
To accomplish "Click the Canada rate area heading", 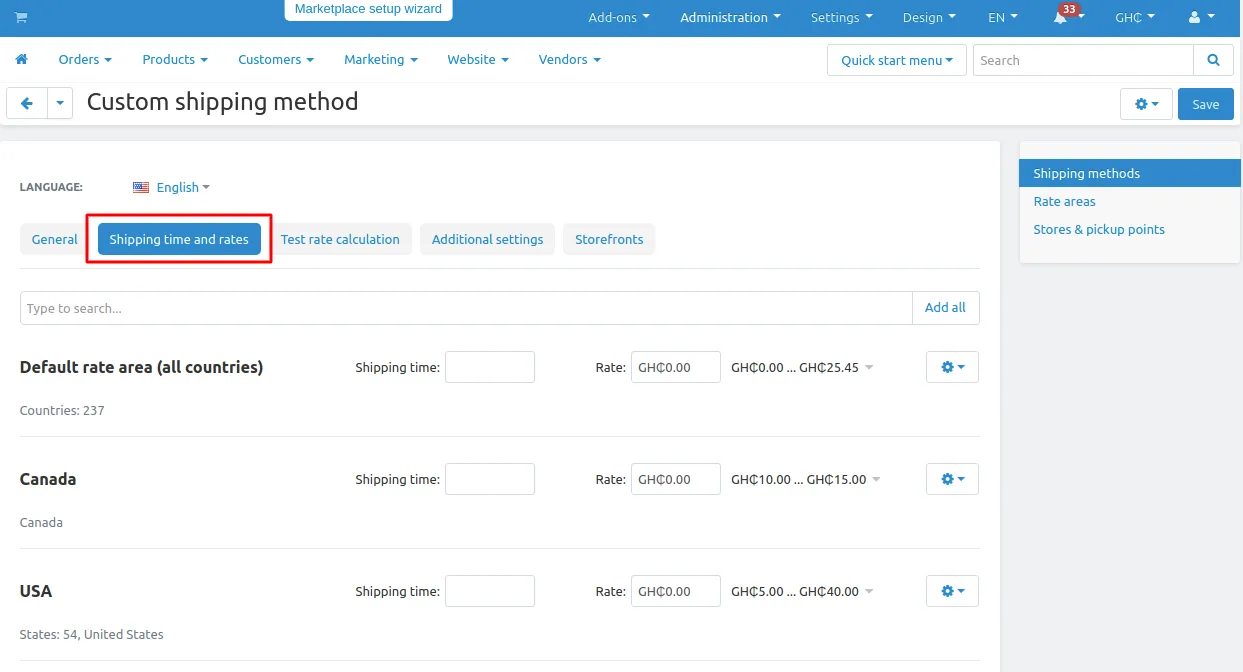I will click(x=48, y=479).
